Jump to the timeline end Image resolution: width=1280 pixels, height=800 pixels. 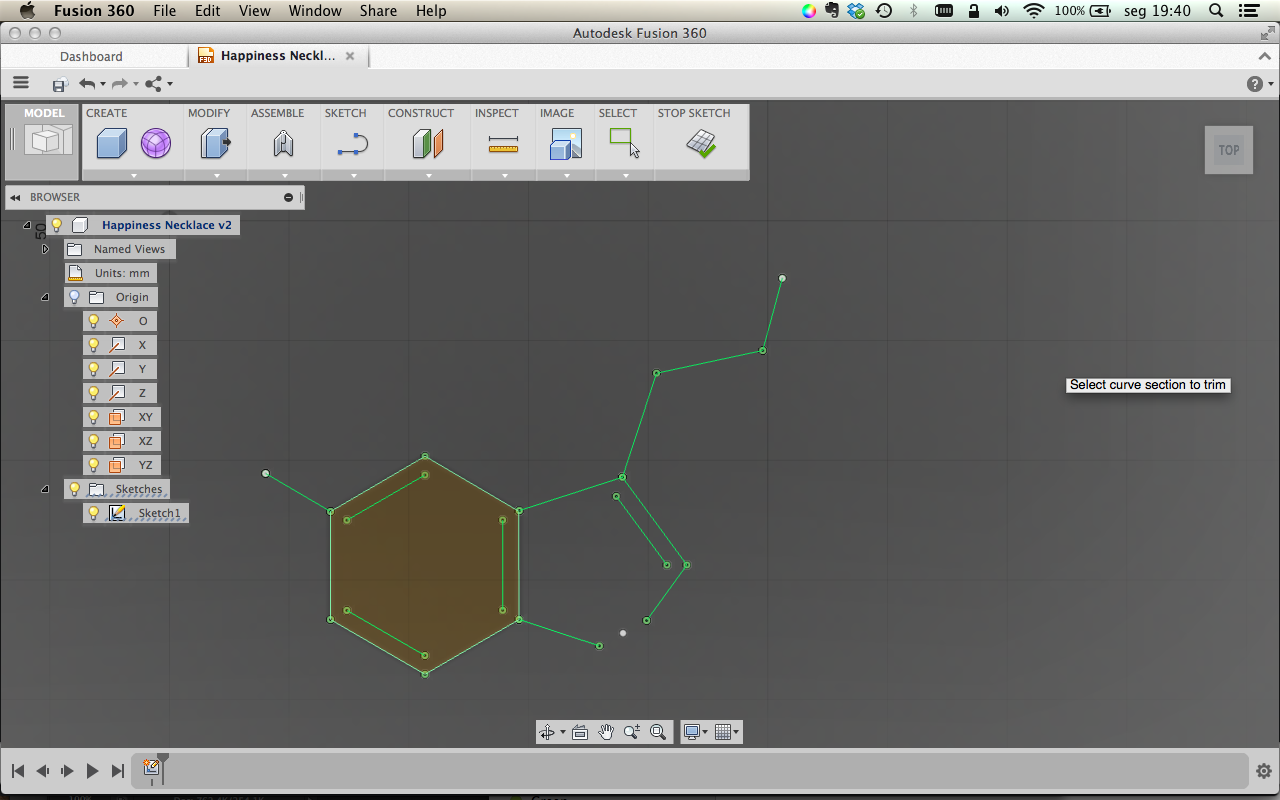click(x=118, y=771)
